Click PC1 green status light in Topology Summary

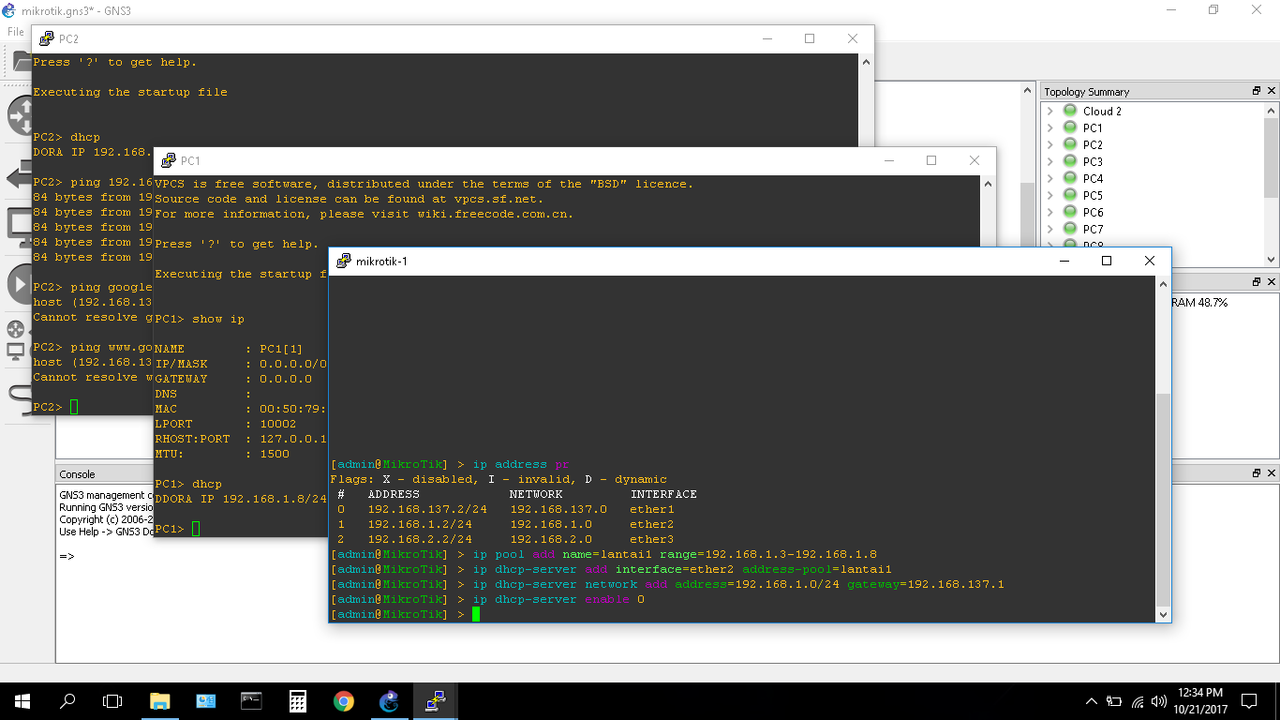click(x=1068, y=128)
